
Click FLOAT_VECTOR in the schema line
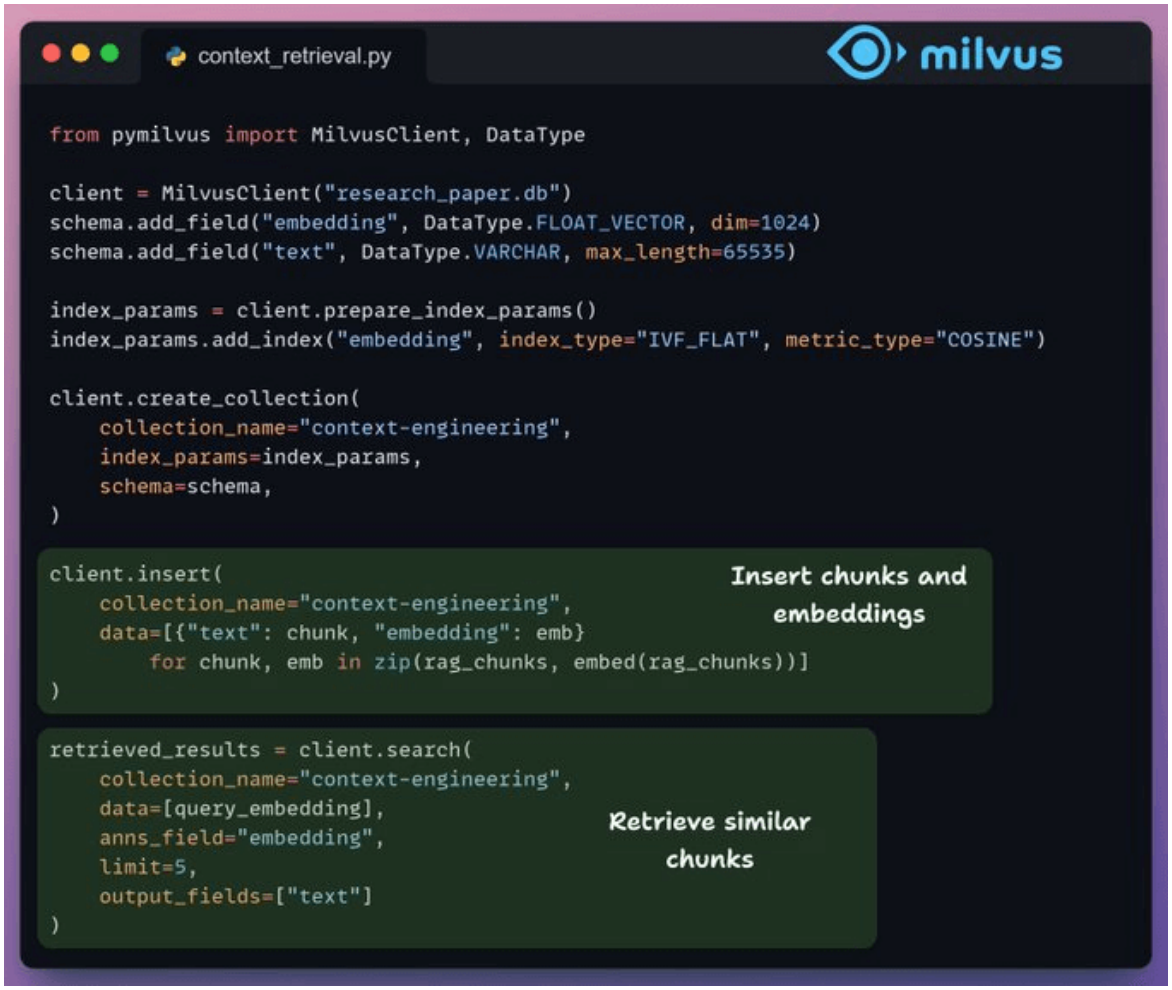tap(610, 223)
